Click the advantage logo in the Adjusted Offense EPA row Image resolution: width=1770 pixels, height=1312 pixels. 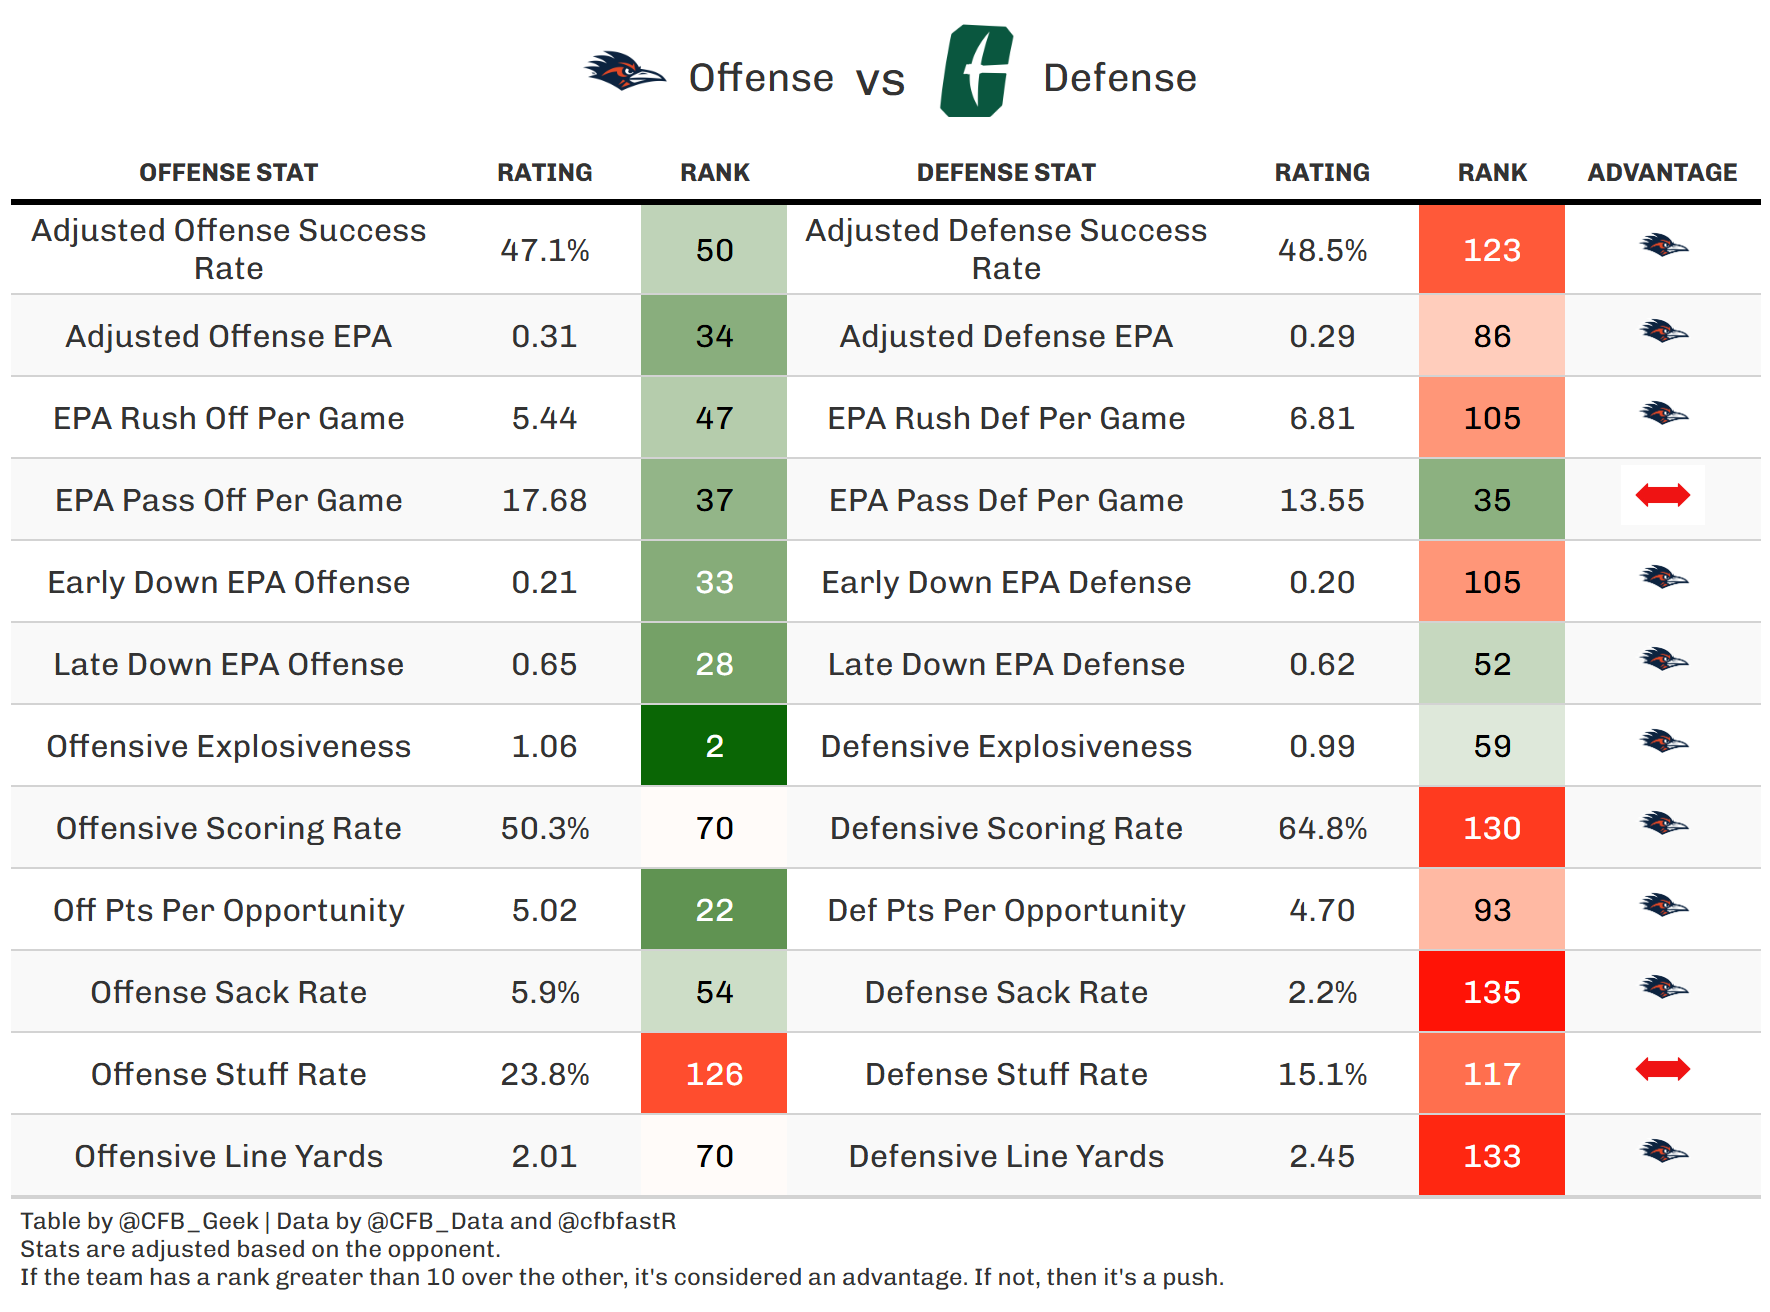coord(1663,331)
